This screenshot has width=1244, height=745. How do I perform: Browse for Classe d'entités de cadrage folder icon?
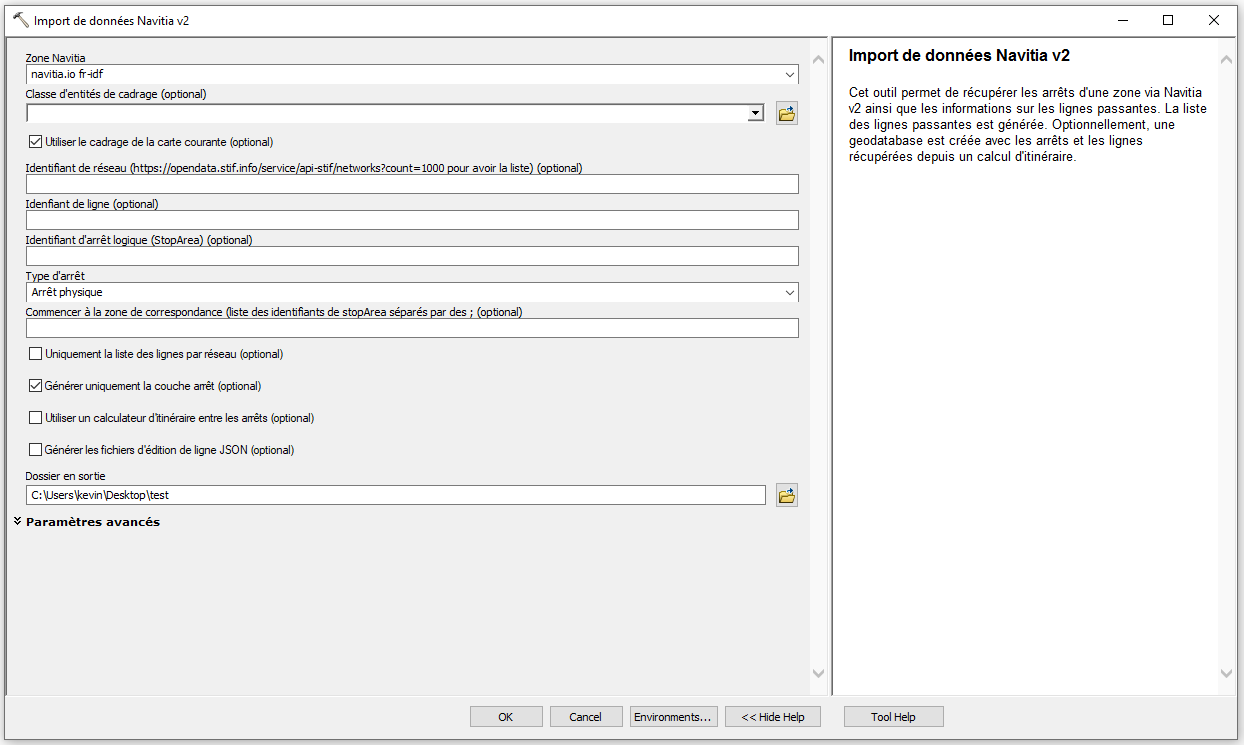tap(787, 113)
